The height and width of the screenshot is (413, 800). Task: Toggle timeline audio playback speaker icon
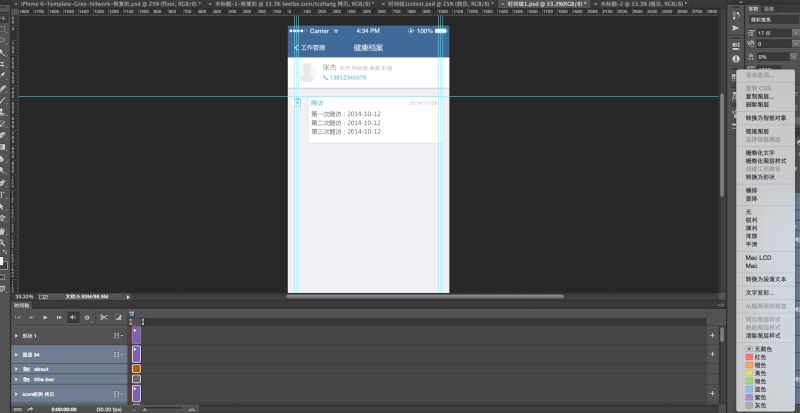73,318
